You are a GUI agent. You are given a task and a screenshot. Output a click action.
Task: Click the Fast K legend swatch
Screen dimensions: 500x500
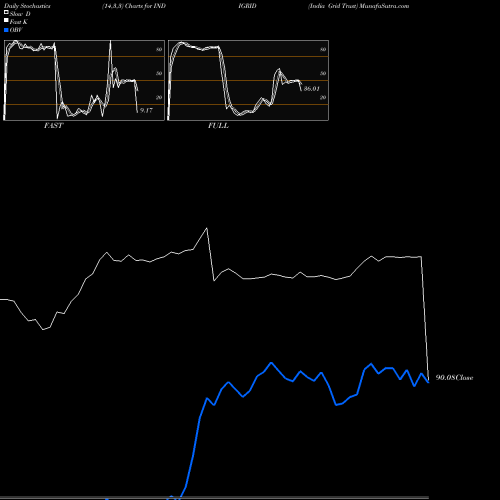(6, 20)
